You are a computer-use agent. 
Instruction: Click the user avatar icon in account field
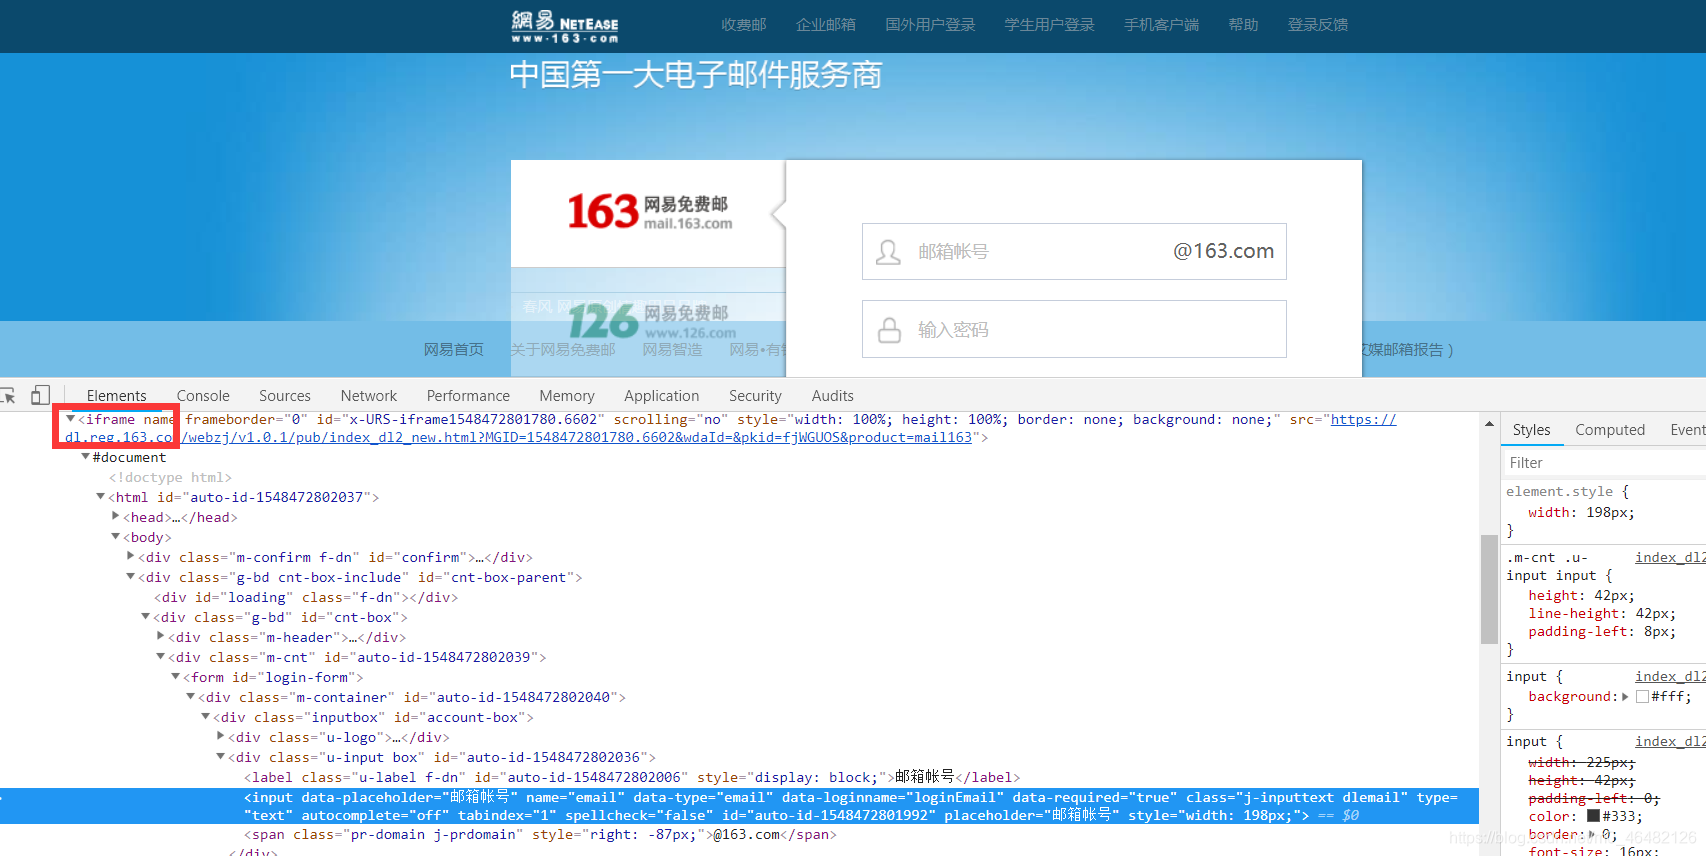888,252
